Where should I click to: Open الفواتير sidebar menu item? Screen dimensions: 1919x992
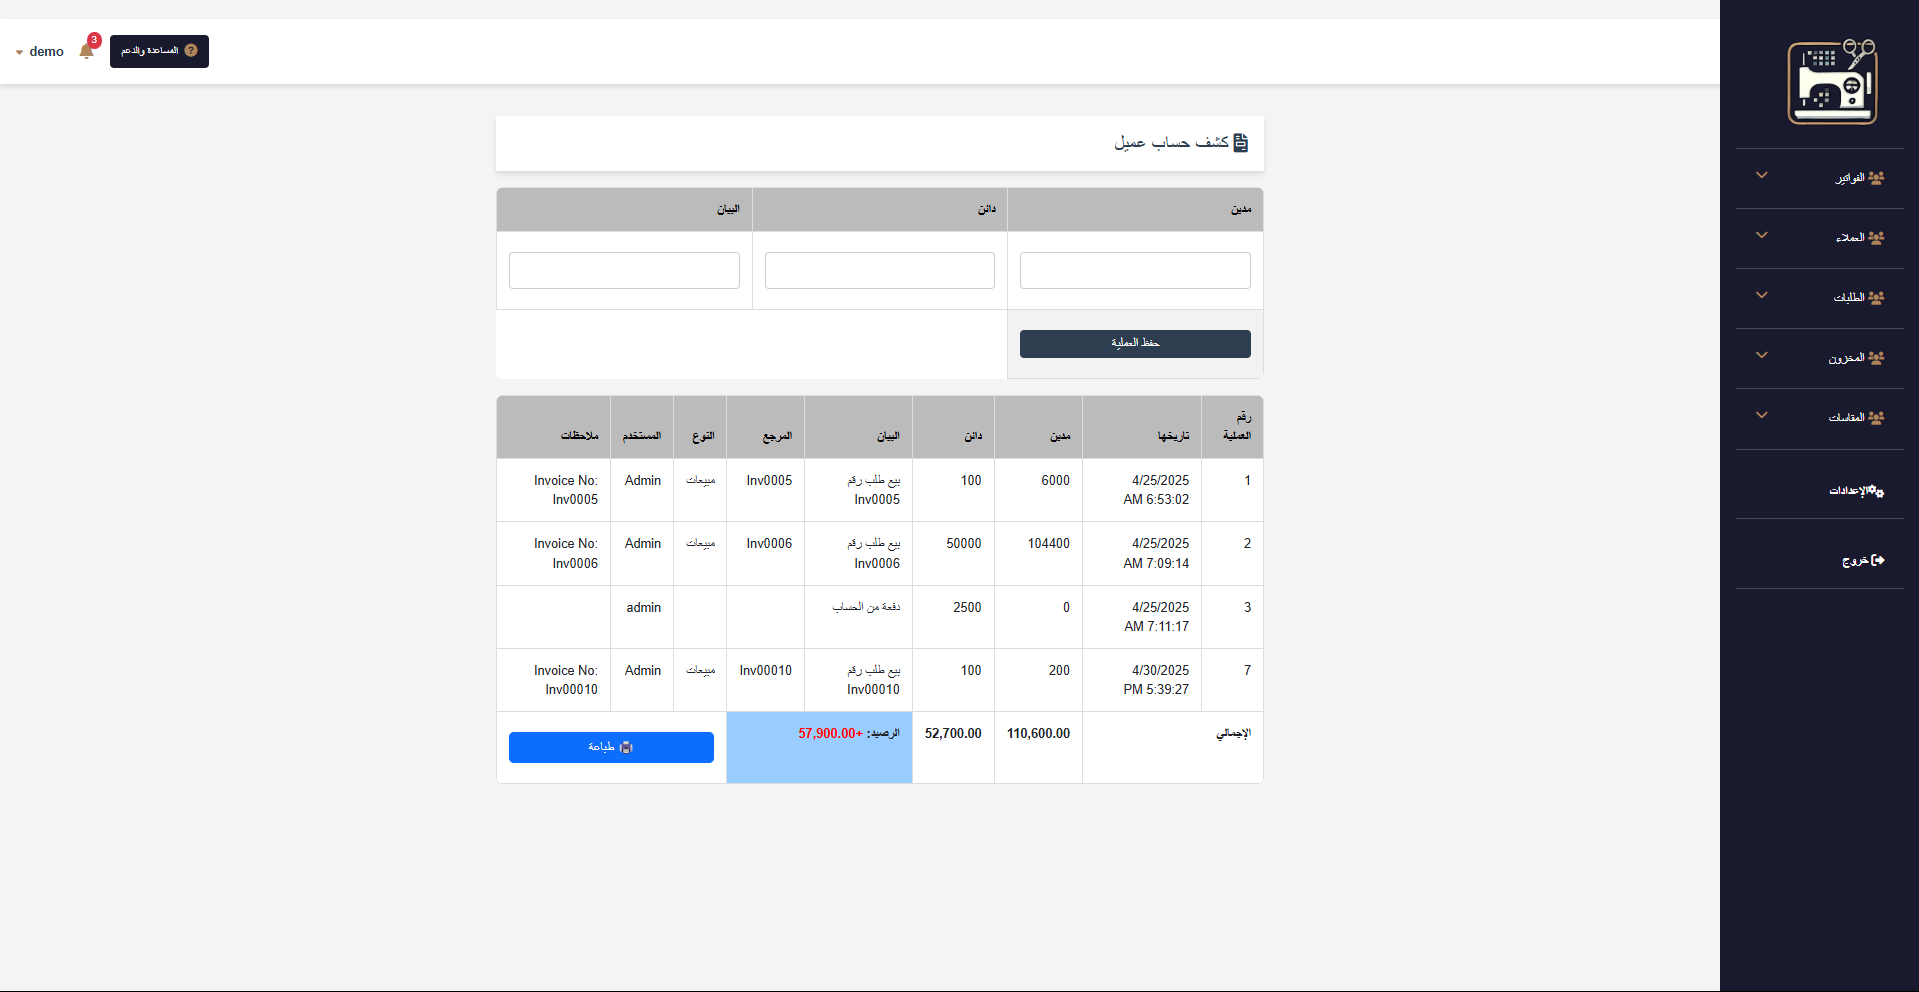tap(1820, 178)
